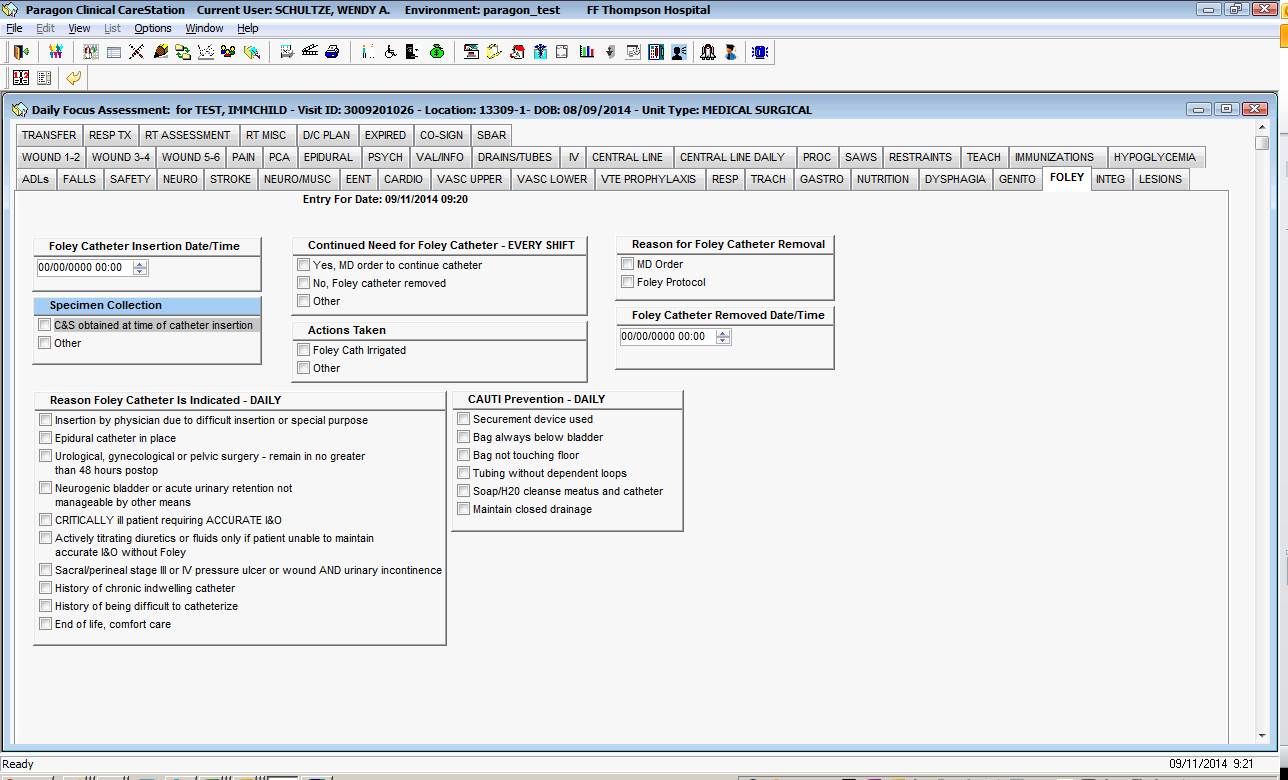Image resolution: width=1288 pixels, height=780 pixels.
Task: Open the LESIONS tab
Action: 1160,179
